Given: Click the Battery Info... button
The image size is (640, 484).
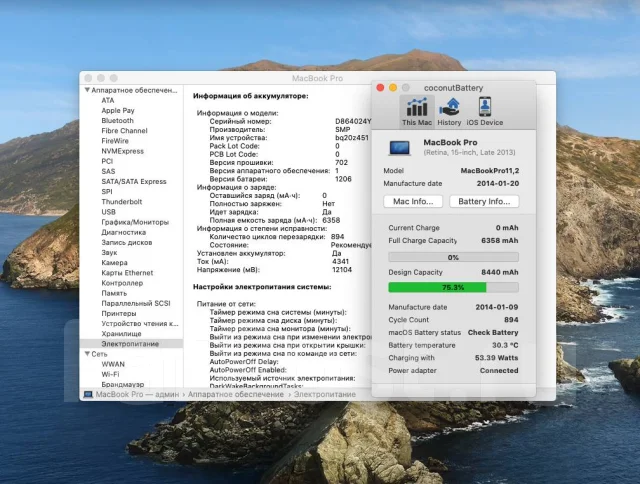Looking at the screenshot, I should (x=484, y=201).
